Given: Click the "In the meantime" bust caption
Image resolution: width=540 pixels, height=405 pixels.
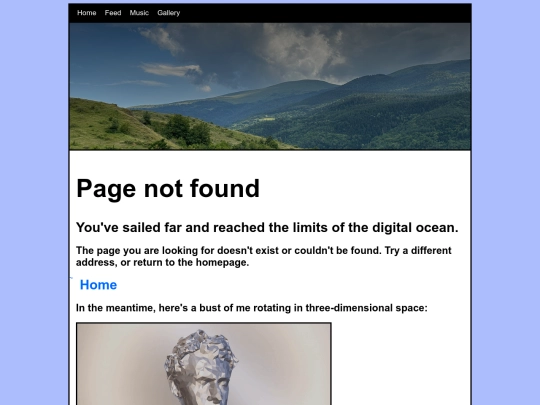Looking at the screenshot, I should pyautogui.click(x=251, y=308).
